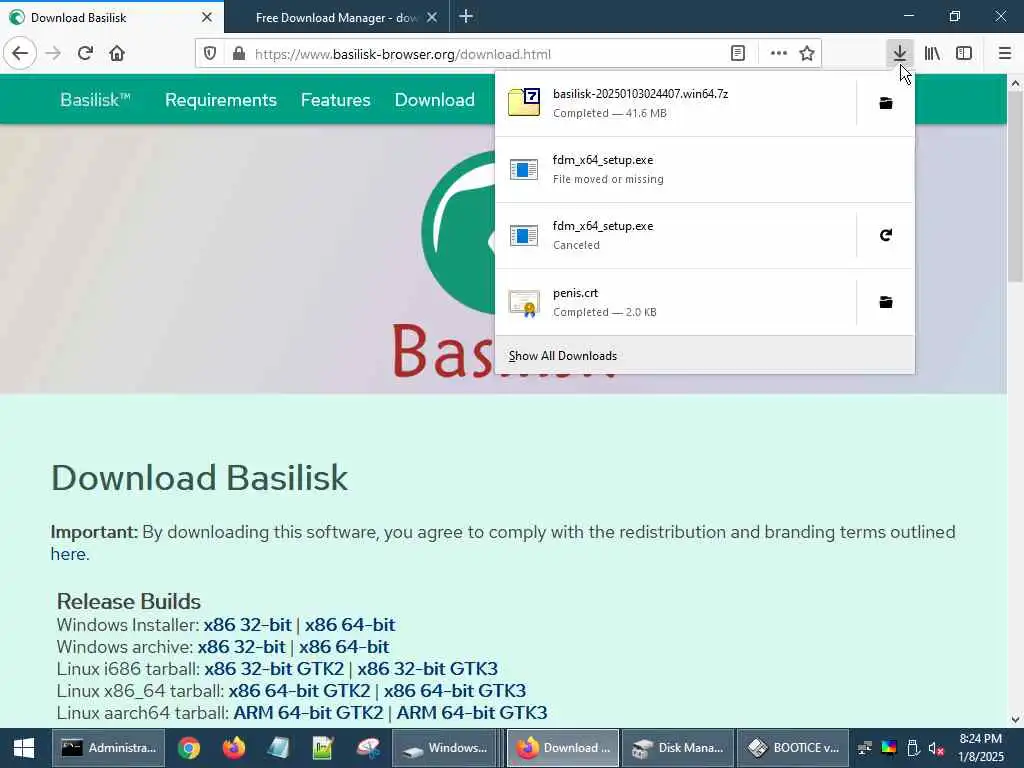Open Download nav item
This screenshot has width=1024, height=768.
tap(434, 100)
